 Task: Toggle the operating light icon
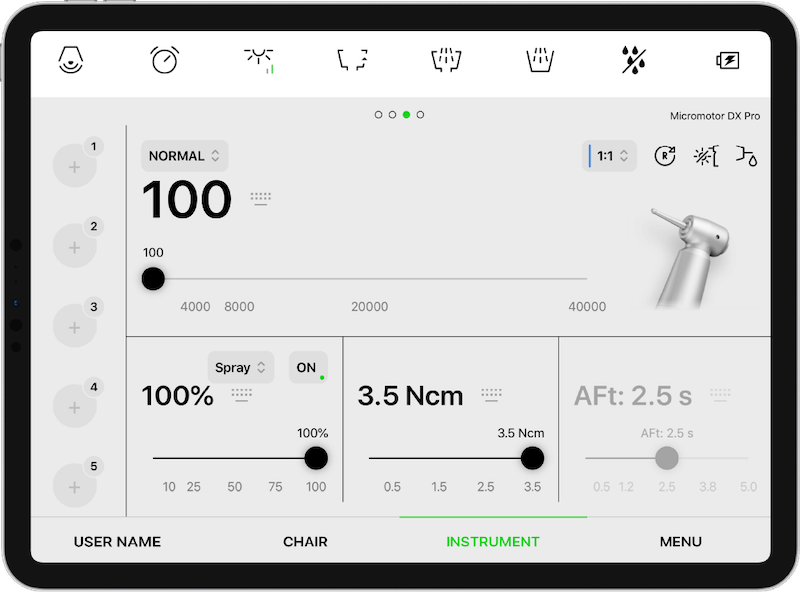pos(259,60)
